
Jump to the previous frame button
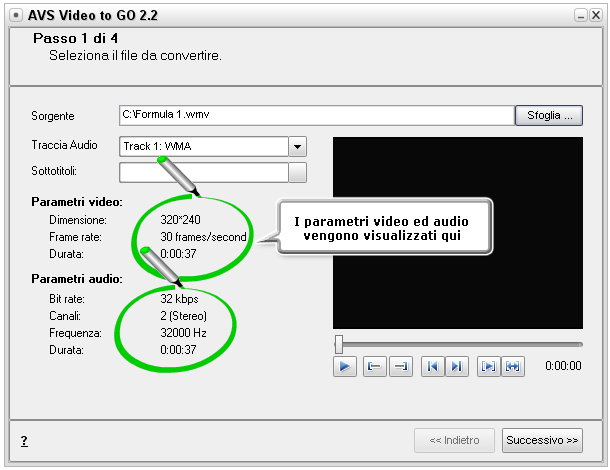point(433,366)
